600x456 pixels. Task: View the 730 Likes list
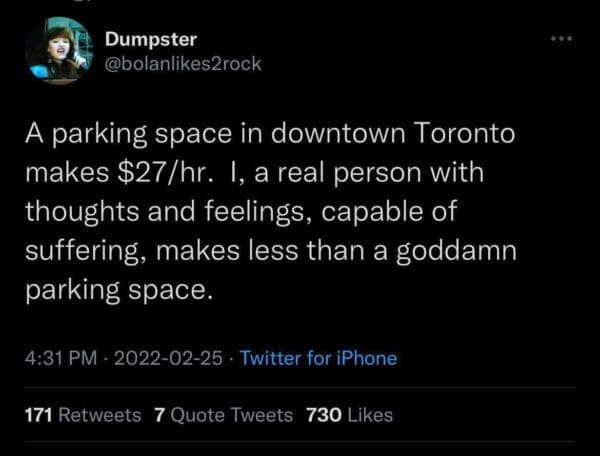349,414
